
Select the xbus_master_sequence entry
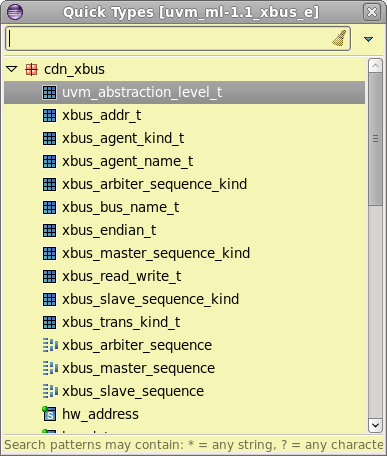point(139,368)
